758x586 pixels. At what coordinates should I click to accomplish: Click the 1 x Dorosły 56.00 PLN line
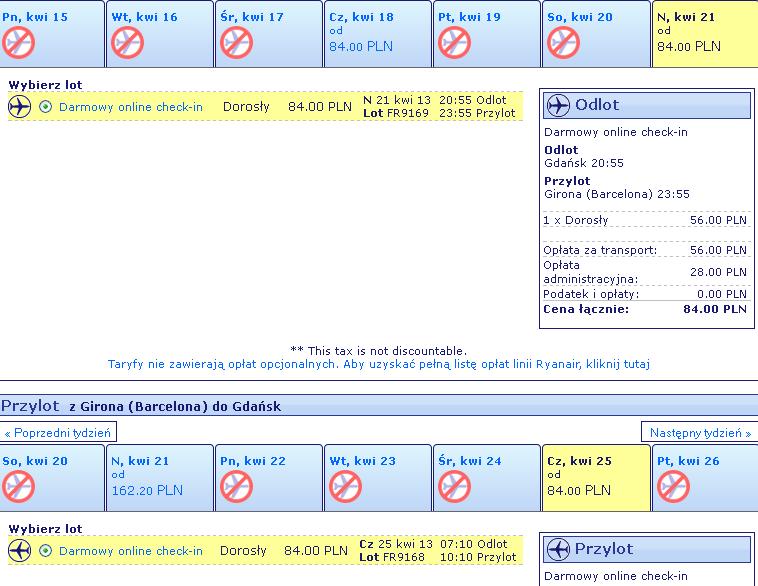[645, 220]
